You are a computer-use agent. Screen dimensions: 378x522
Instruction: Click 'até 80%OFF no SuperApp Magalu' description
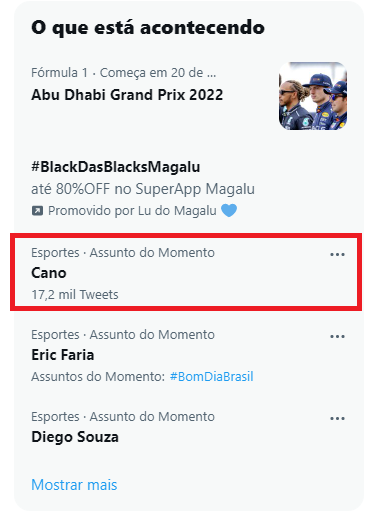(143, 189)
